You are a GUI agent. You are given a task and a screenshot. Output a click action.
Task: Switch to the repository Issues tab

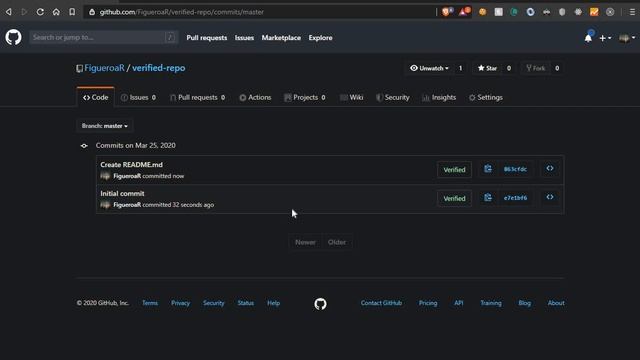(138, 97)
